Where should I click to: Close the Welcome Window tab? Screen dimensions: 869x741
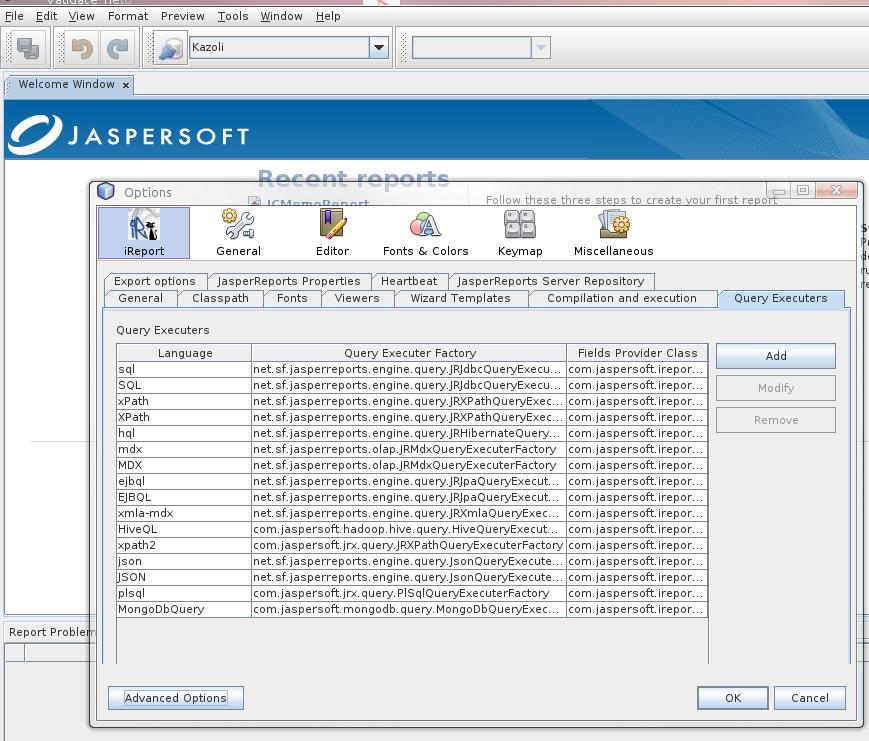(x=126, y=85)
